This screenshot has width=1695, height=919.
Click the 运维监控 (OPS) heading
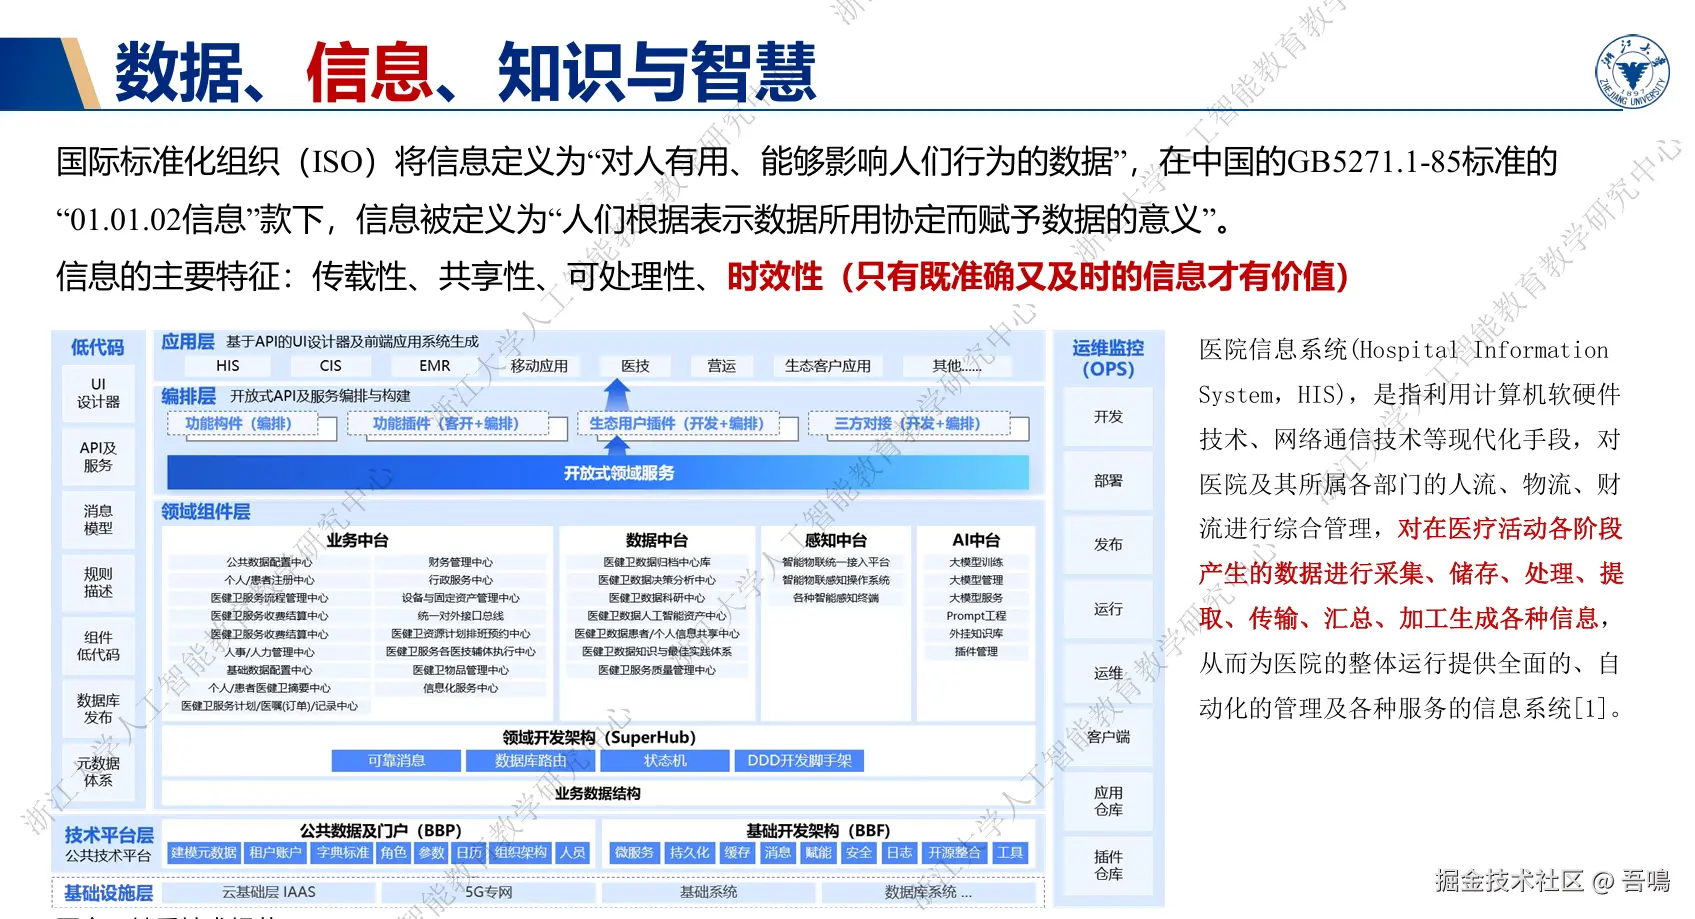point(1108,358)
